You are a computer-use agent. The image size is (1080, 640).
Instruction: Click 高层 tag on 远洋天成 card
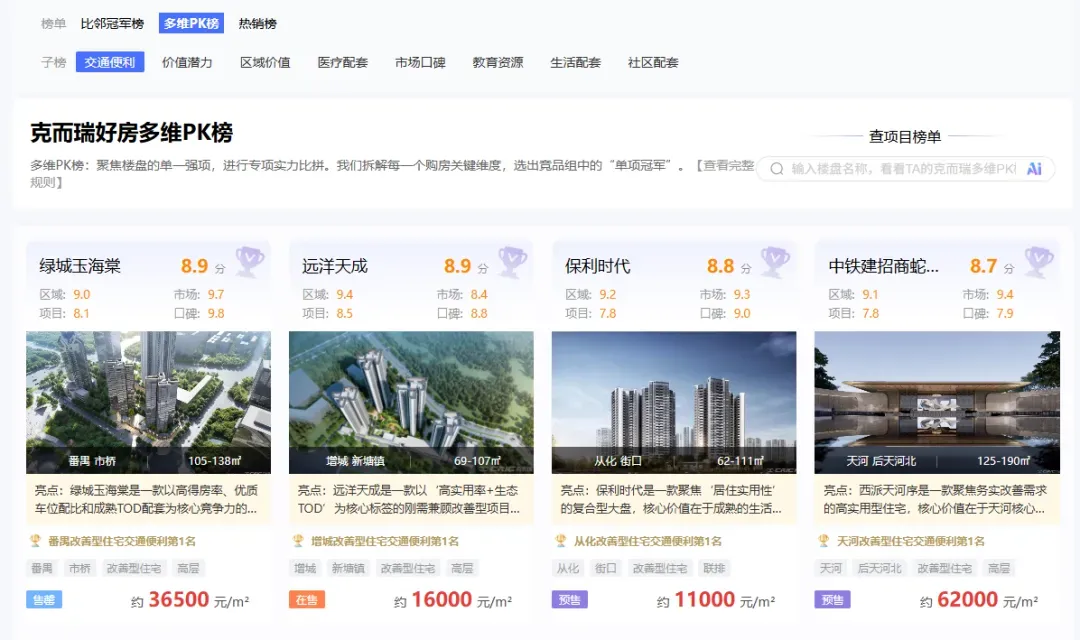(462, 568)
